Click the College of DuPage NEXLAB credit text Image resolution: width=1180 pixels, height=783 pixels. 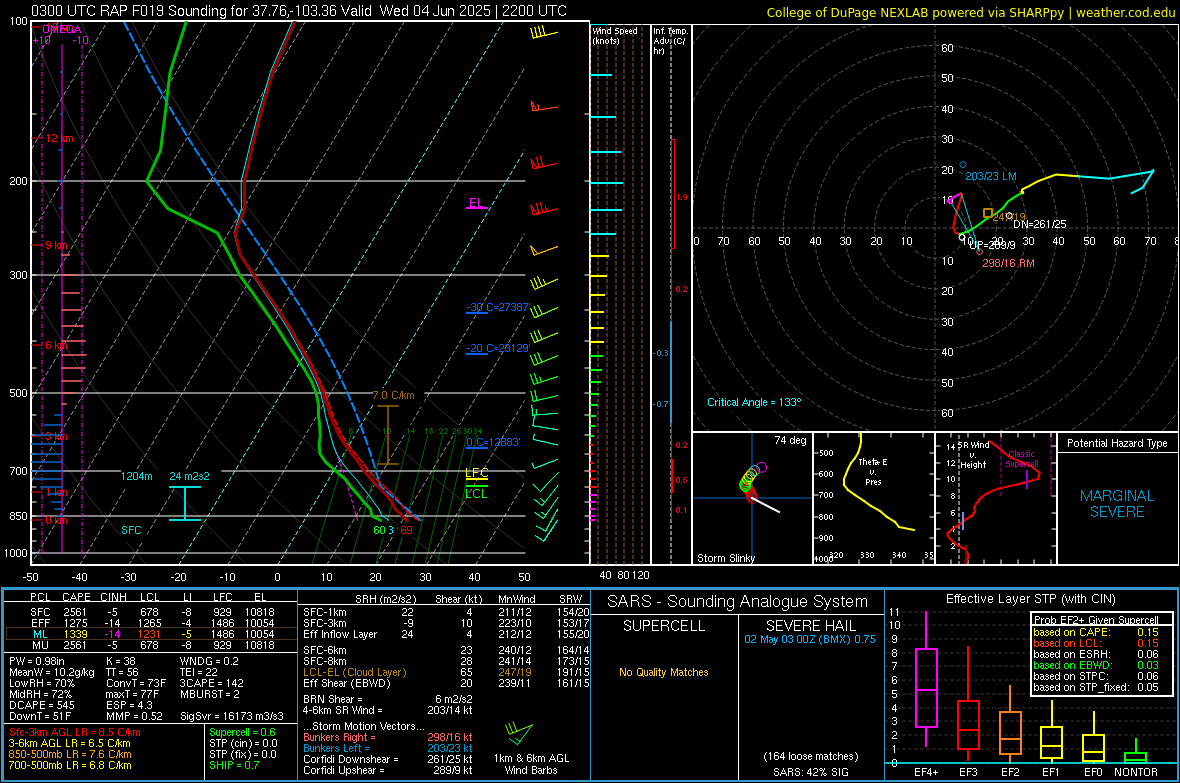pos(970,13)
